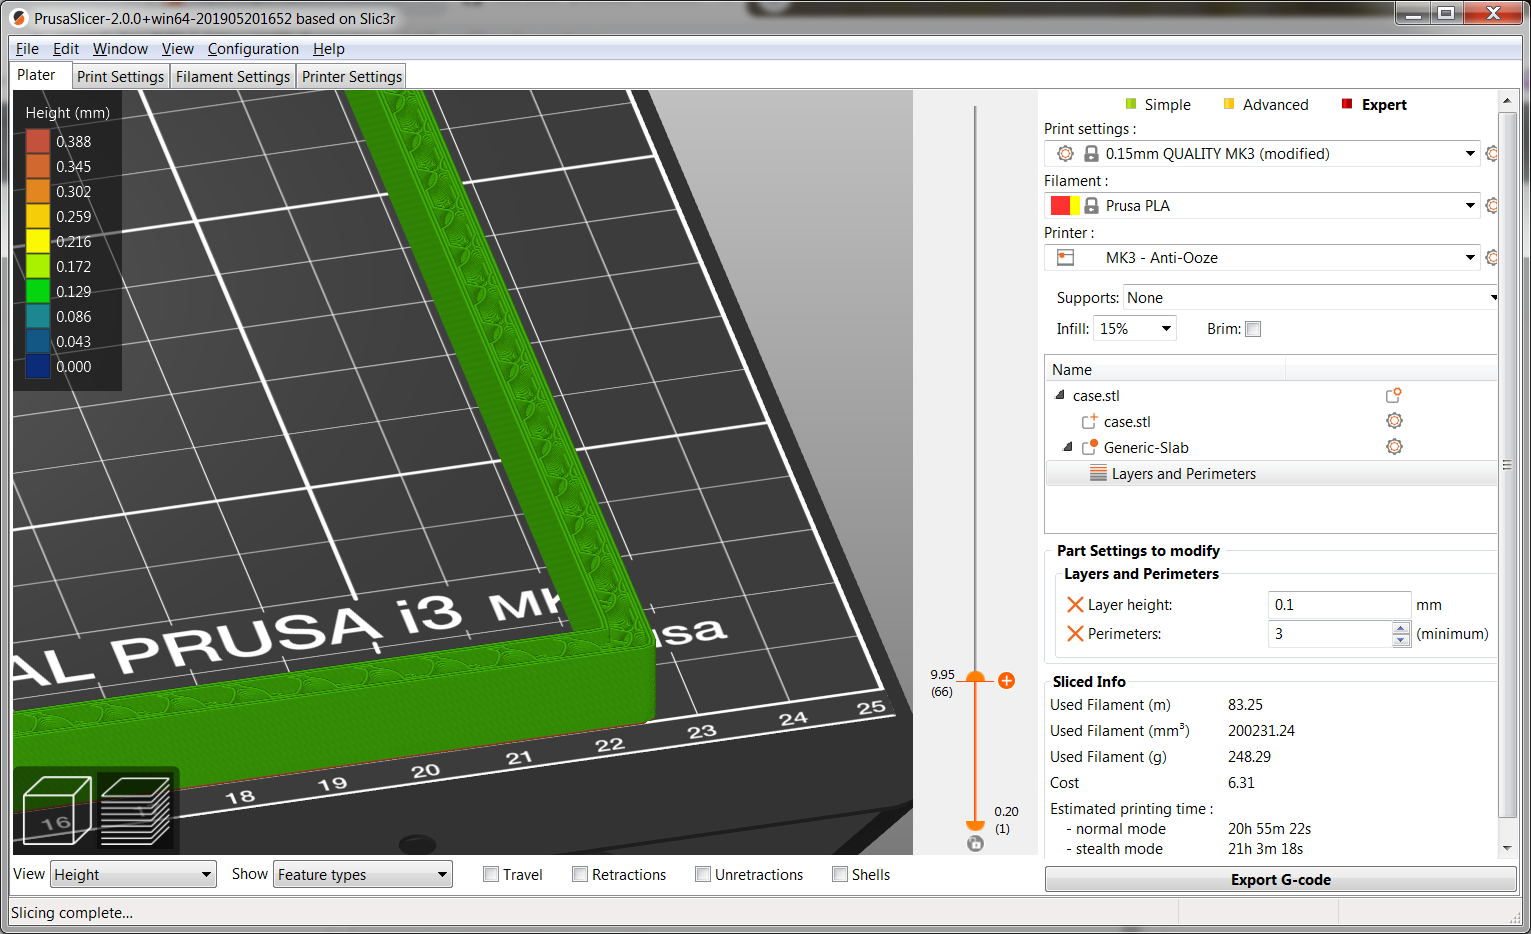Click the padlock icon beside print profile
Viewport: 1531px width, 934px height.
click(x=1089, y=153)
